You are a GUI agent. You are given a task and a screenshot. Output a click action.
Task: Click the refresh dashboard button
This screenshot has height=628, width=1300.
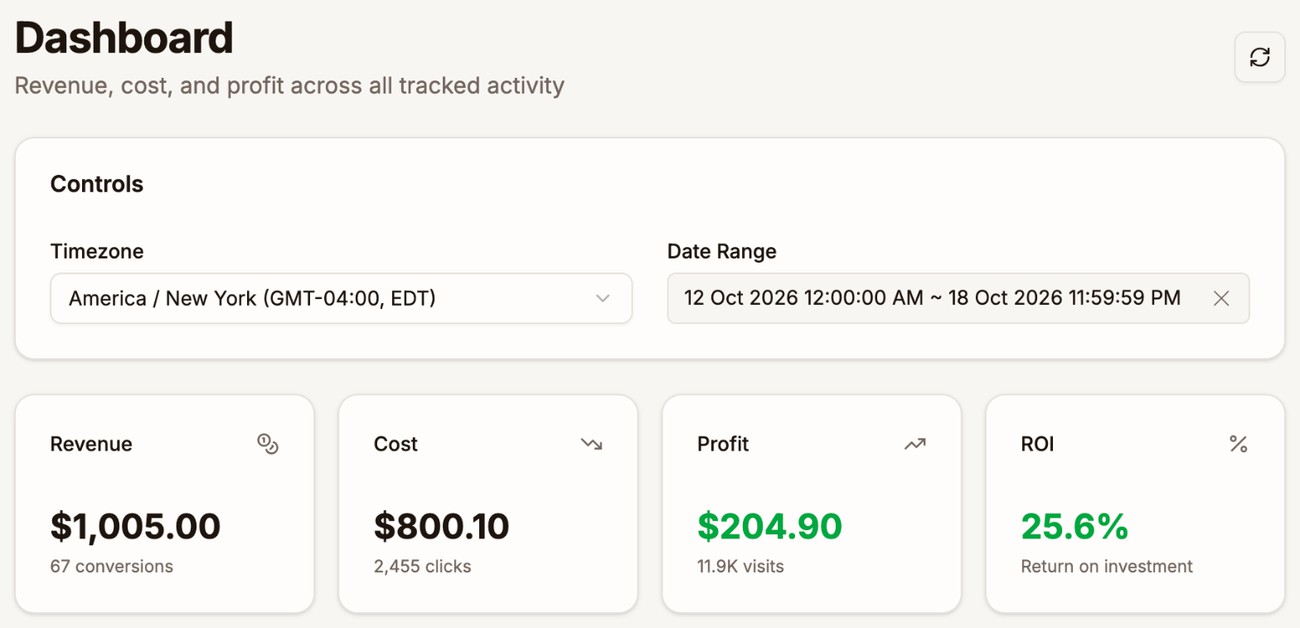pyautogui.click(x=1259, y=57)
